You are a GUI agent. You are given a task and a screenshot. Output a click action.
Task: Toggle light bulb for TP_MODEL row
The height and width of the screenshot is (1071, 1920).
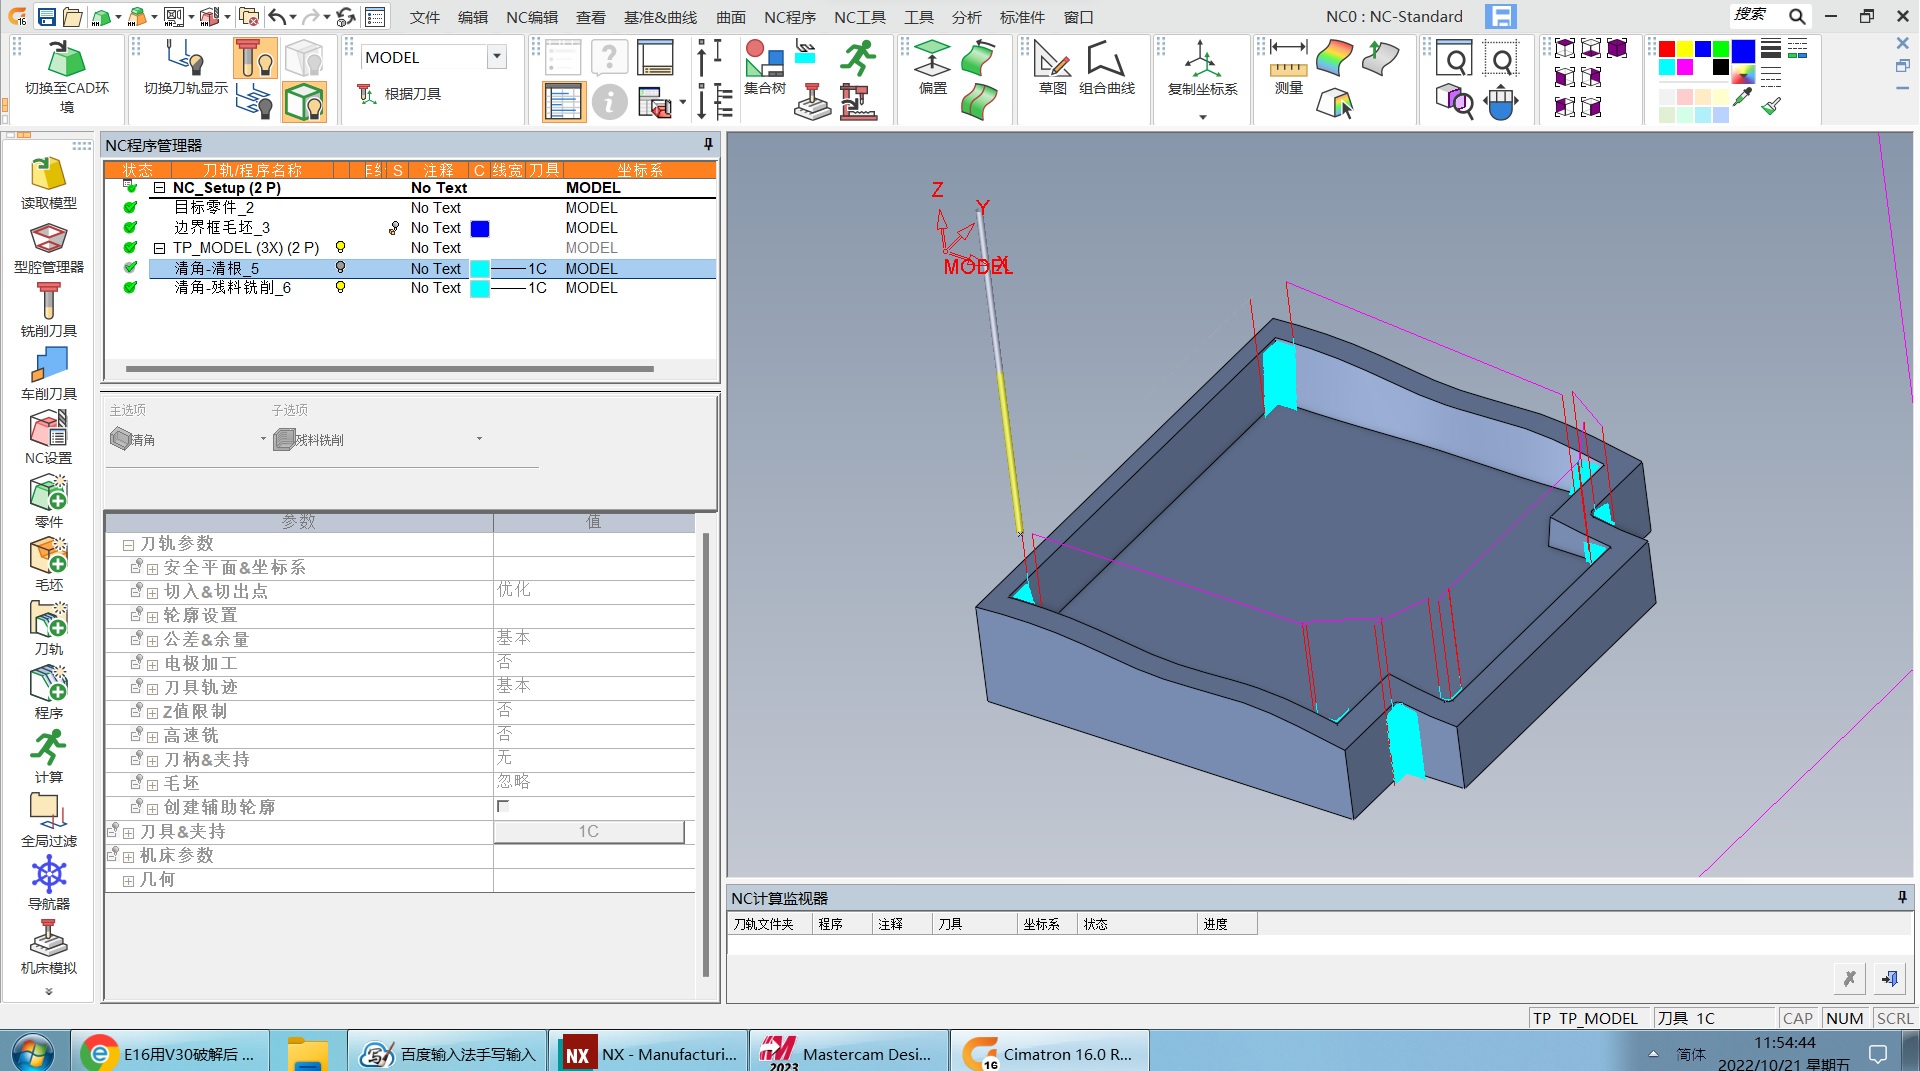340,247
